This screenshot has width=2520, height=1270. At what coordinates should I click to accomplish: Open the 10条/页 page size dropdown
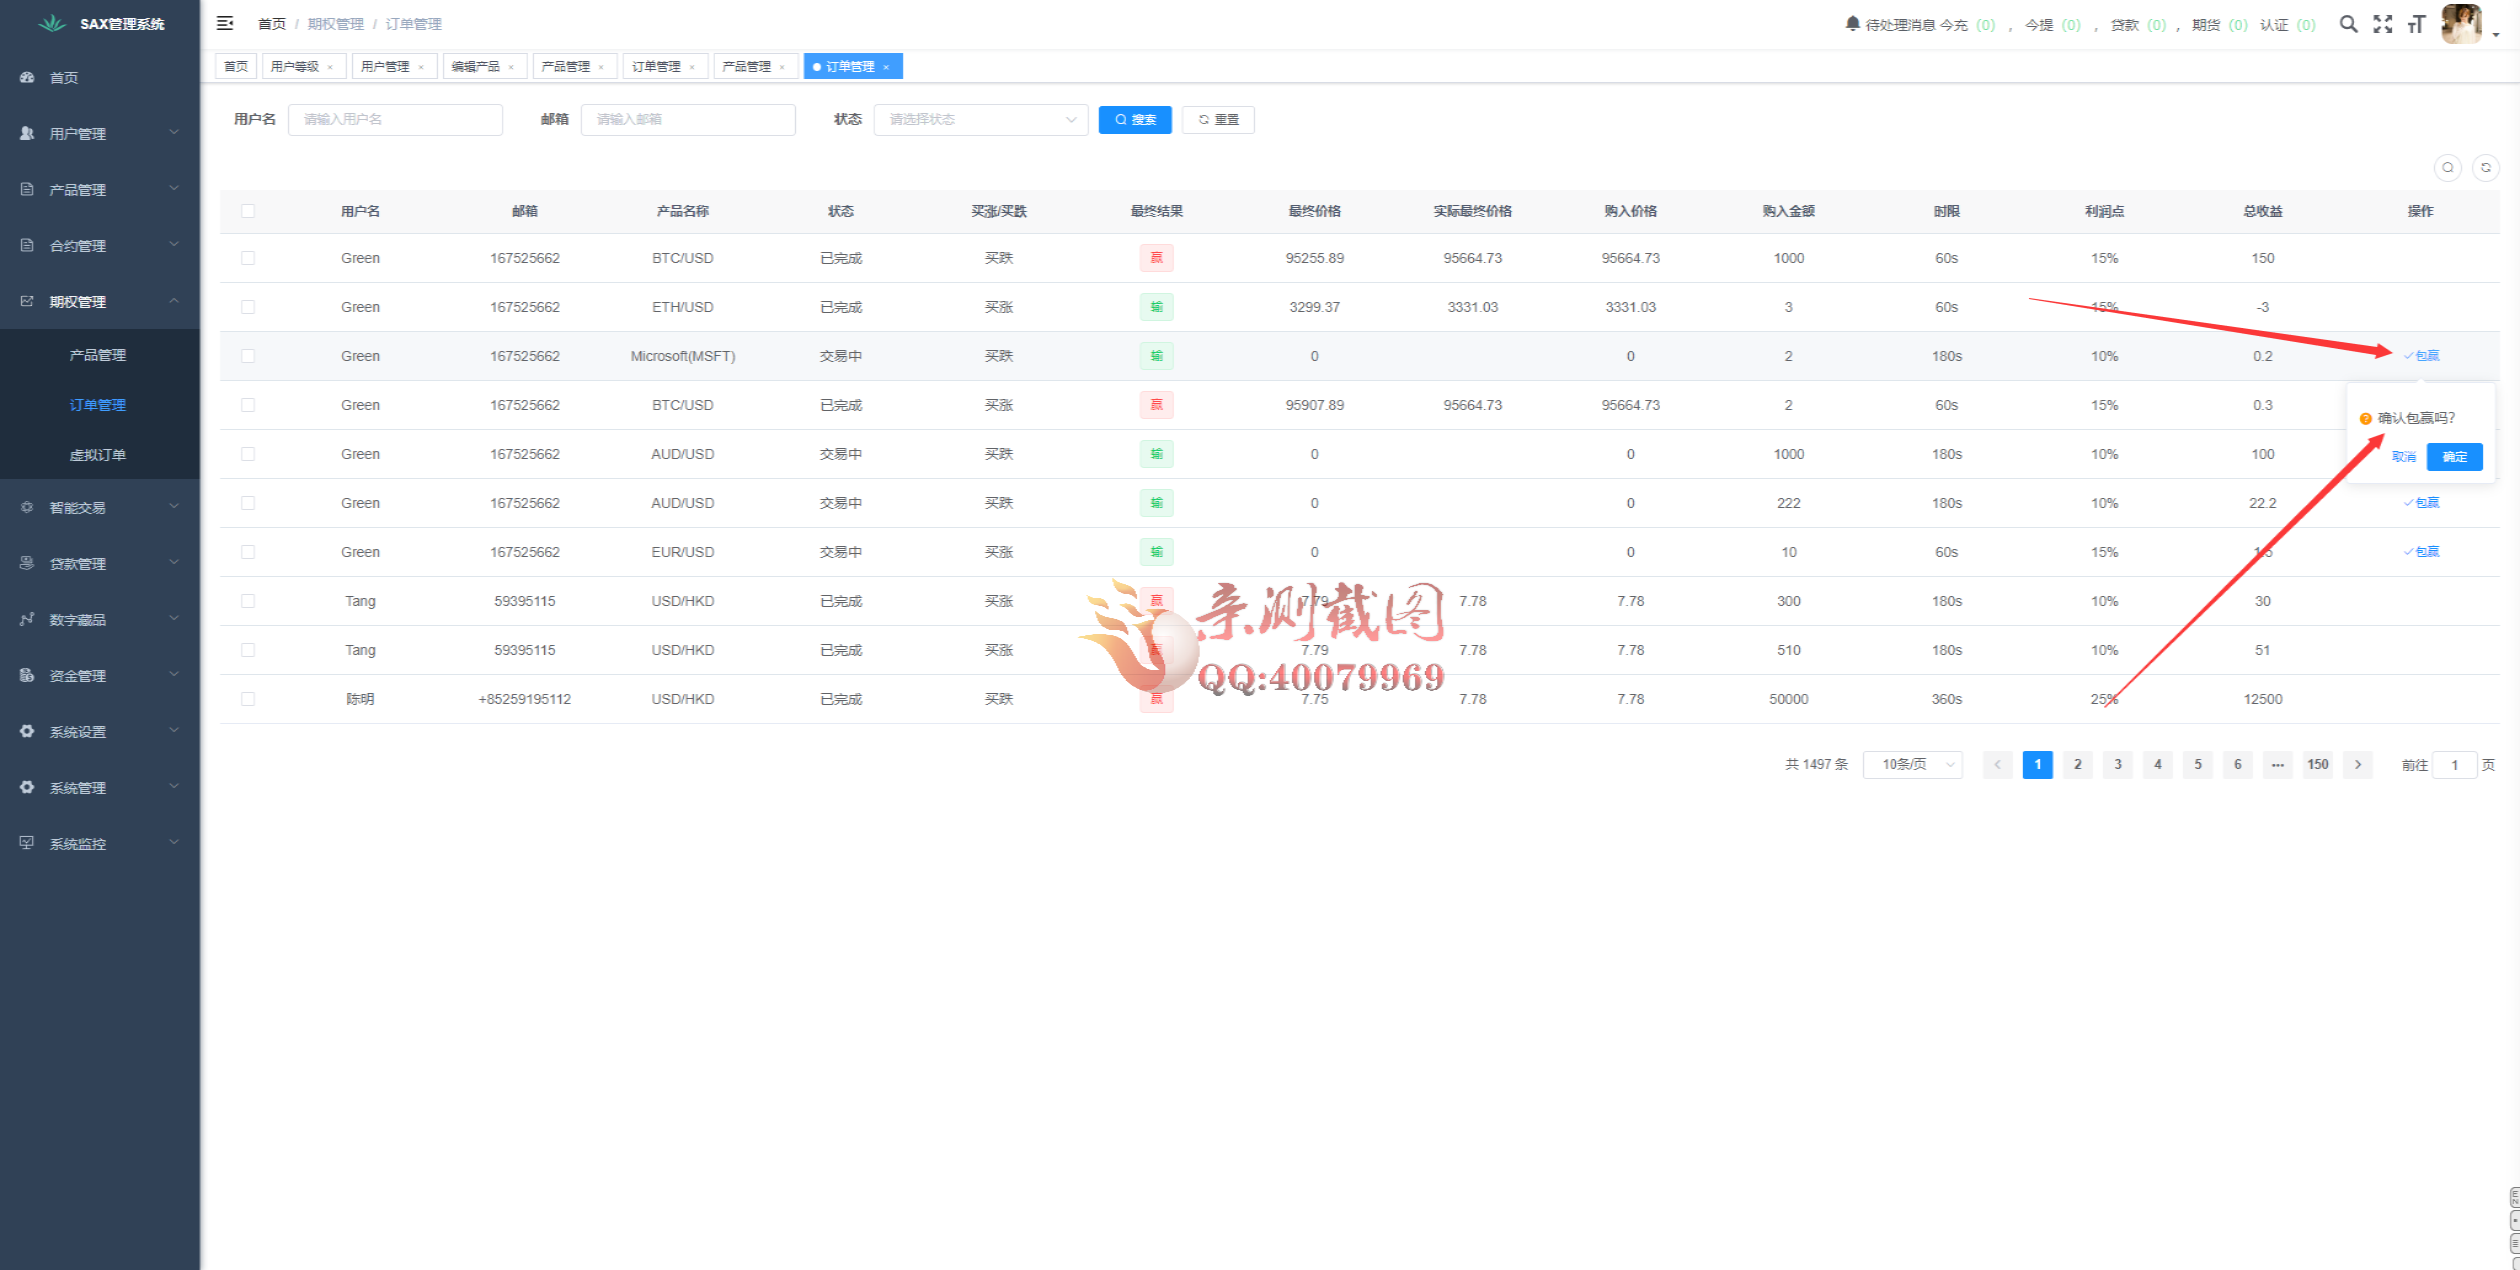tap(1912, 765)
